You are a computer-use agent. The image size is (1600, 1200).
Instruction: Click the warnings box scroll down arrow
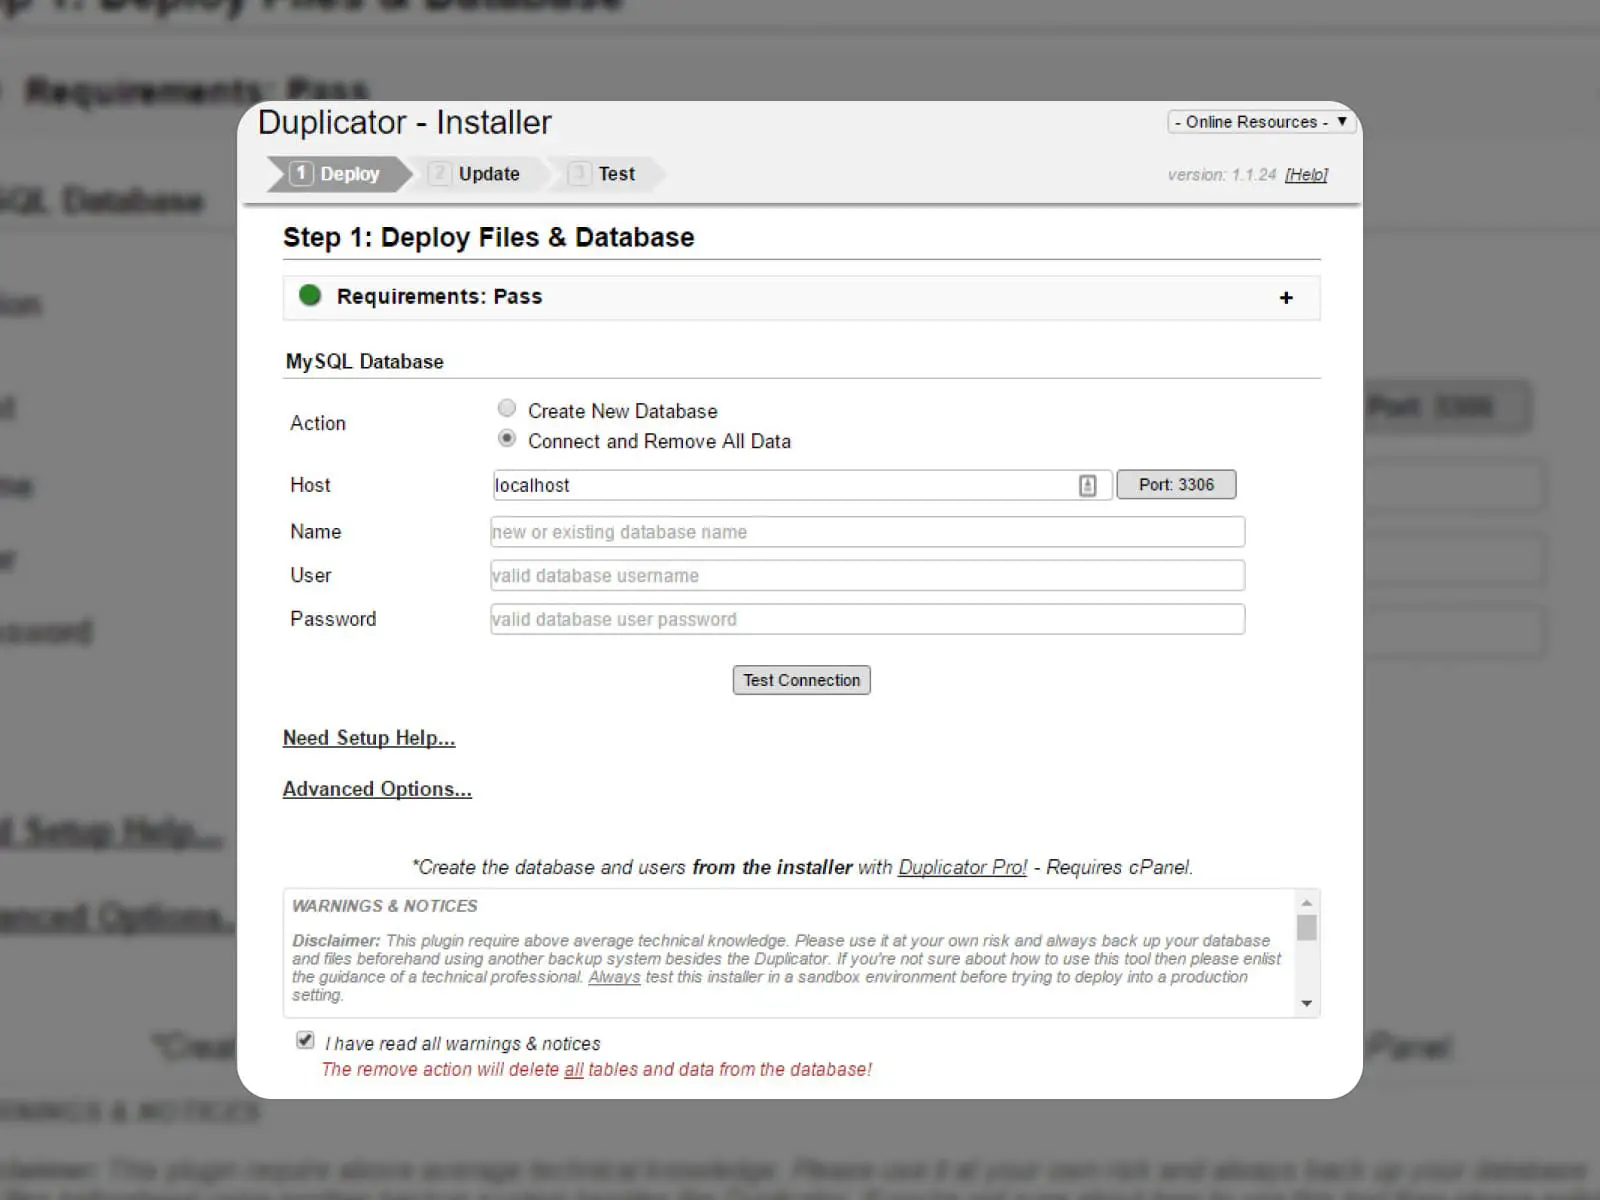coord(1306,1003)
